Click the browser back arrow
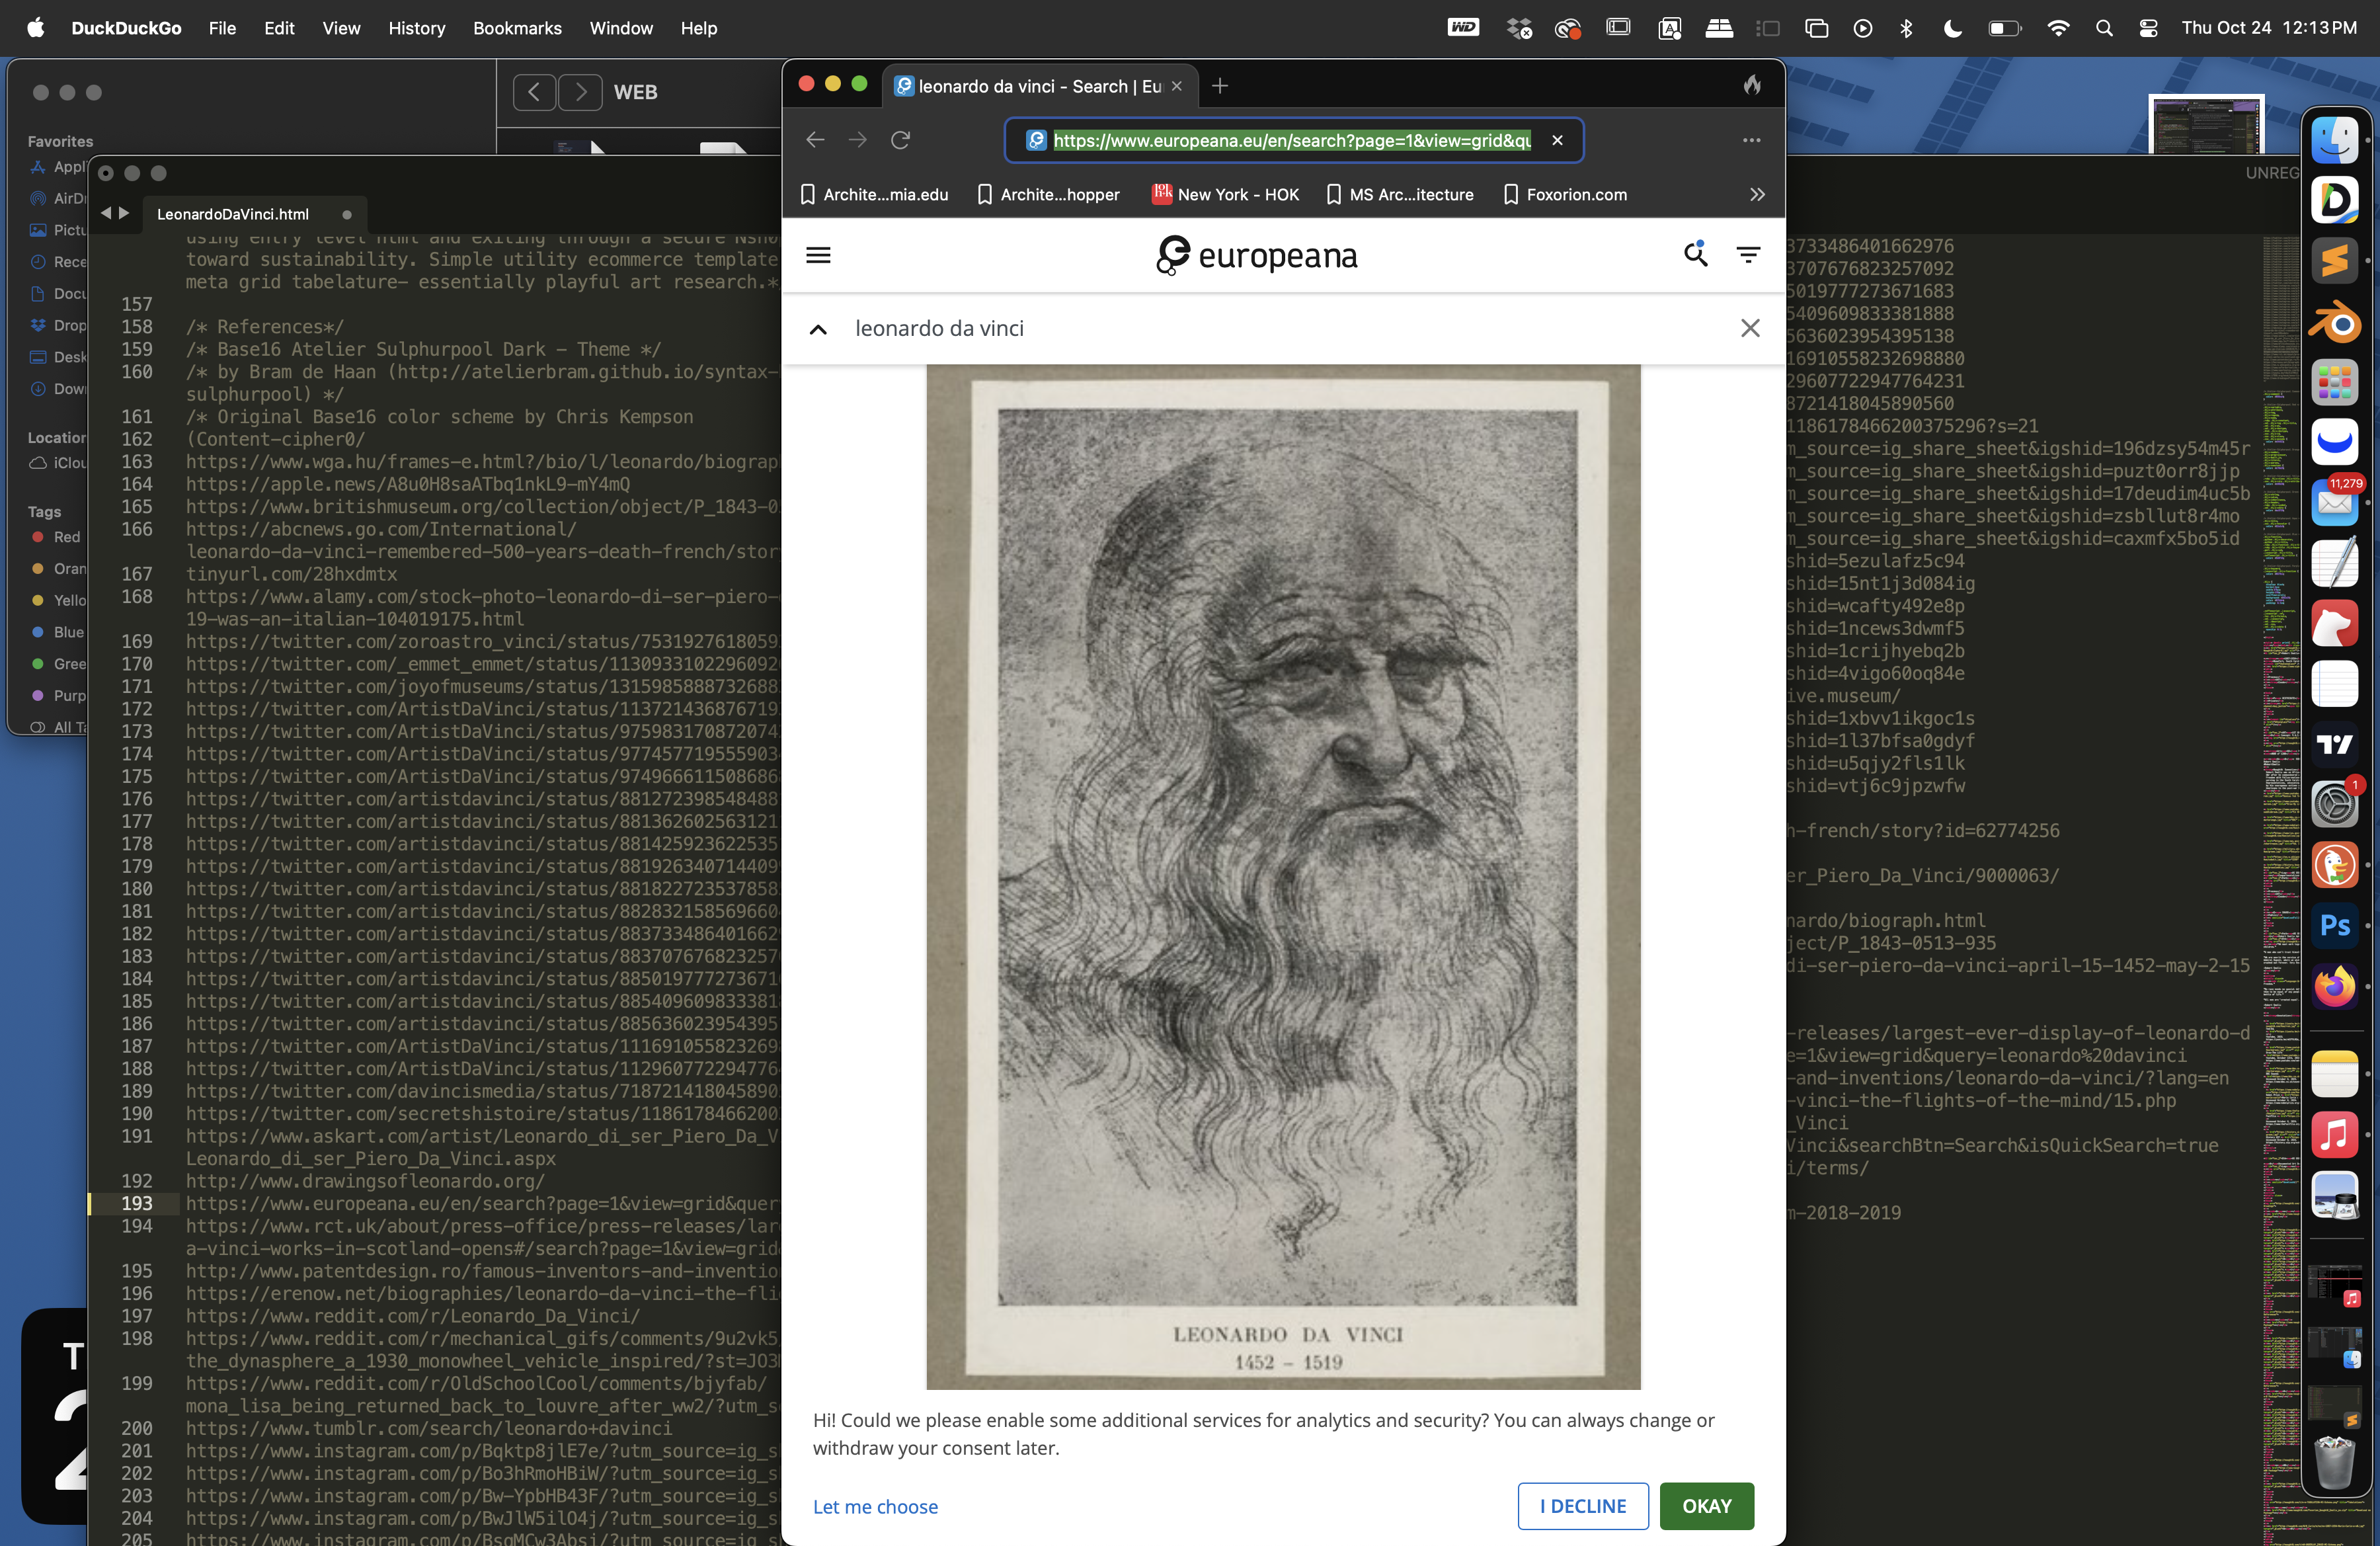This screenshot has width=2380, height=1546. tap(815, 140)
